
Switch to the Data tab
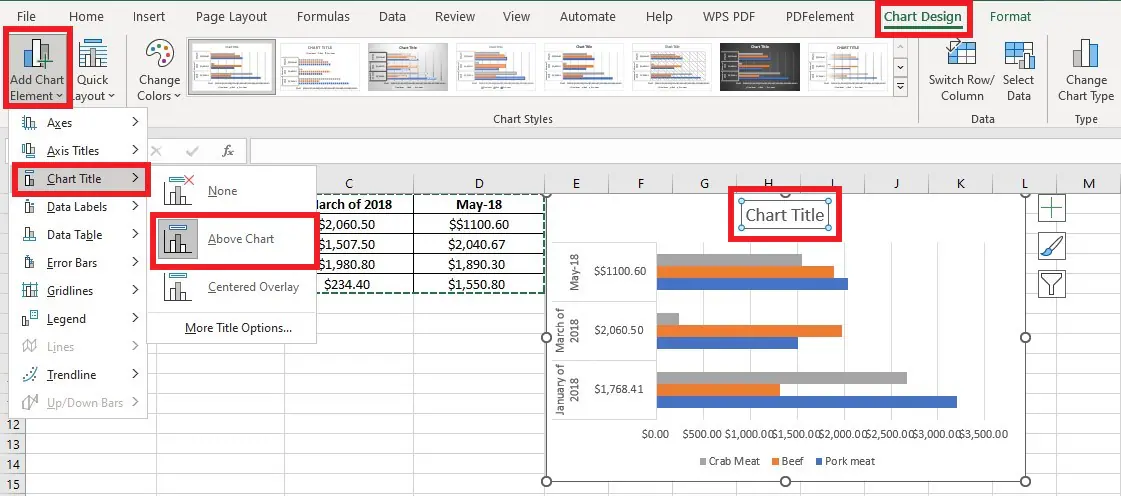(x=392, y=16)
